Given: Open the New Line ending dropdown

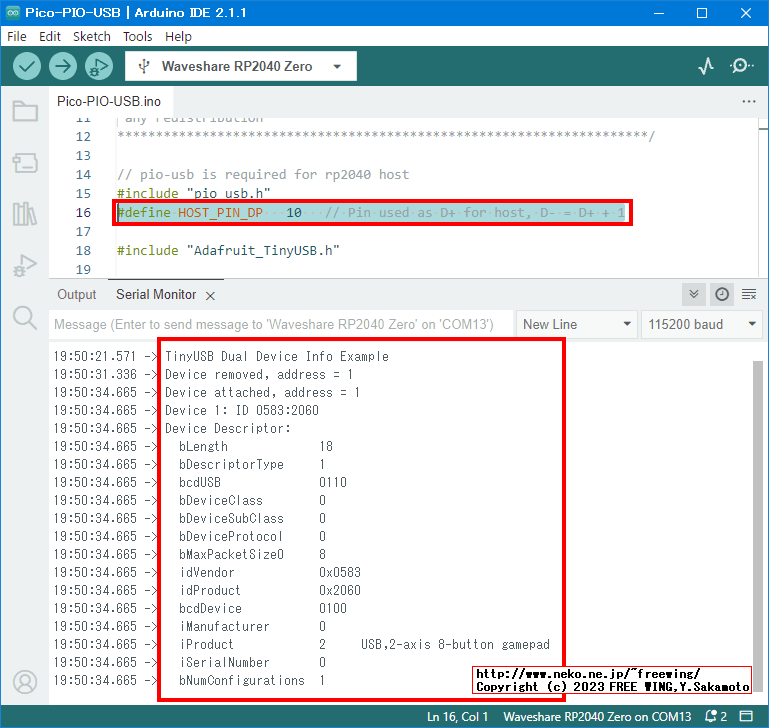Looking at the screenshot, I should tap(577, 324).
